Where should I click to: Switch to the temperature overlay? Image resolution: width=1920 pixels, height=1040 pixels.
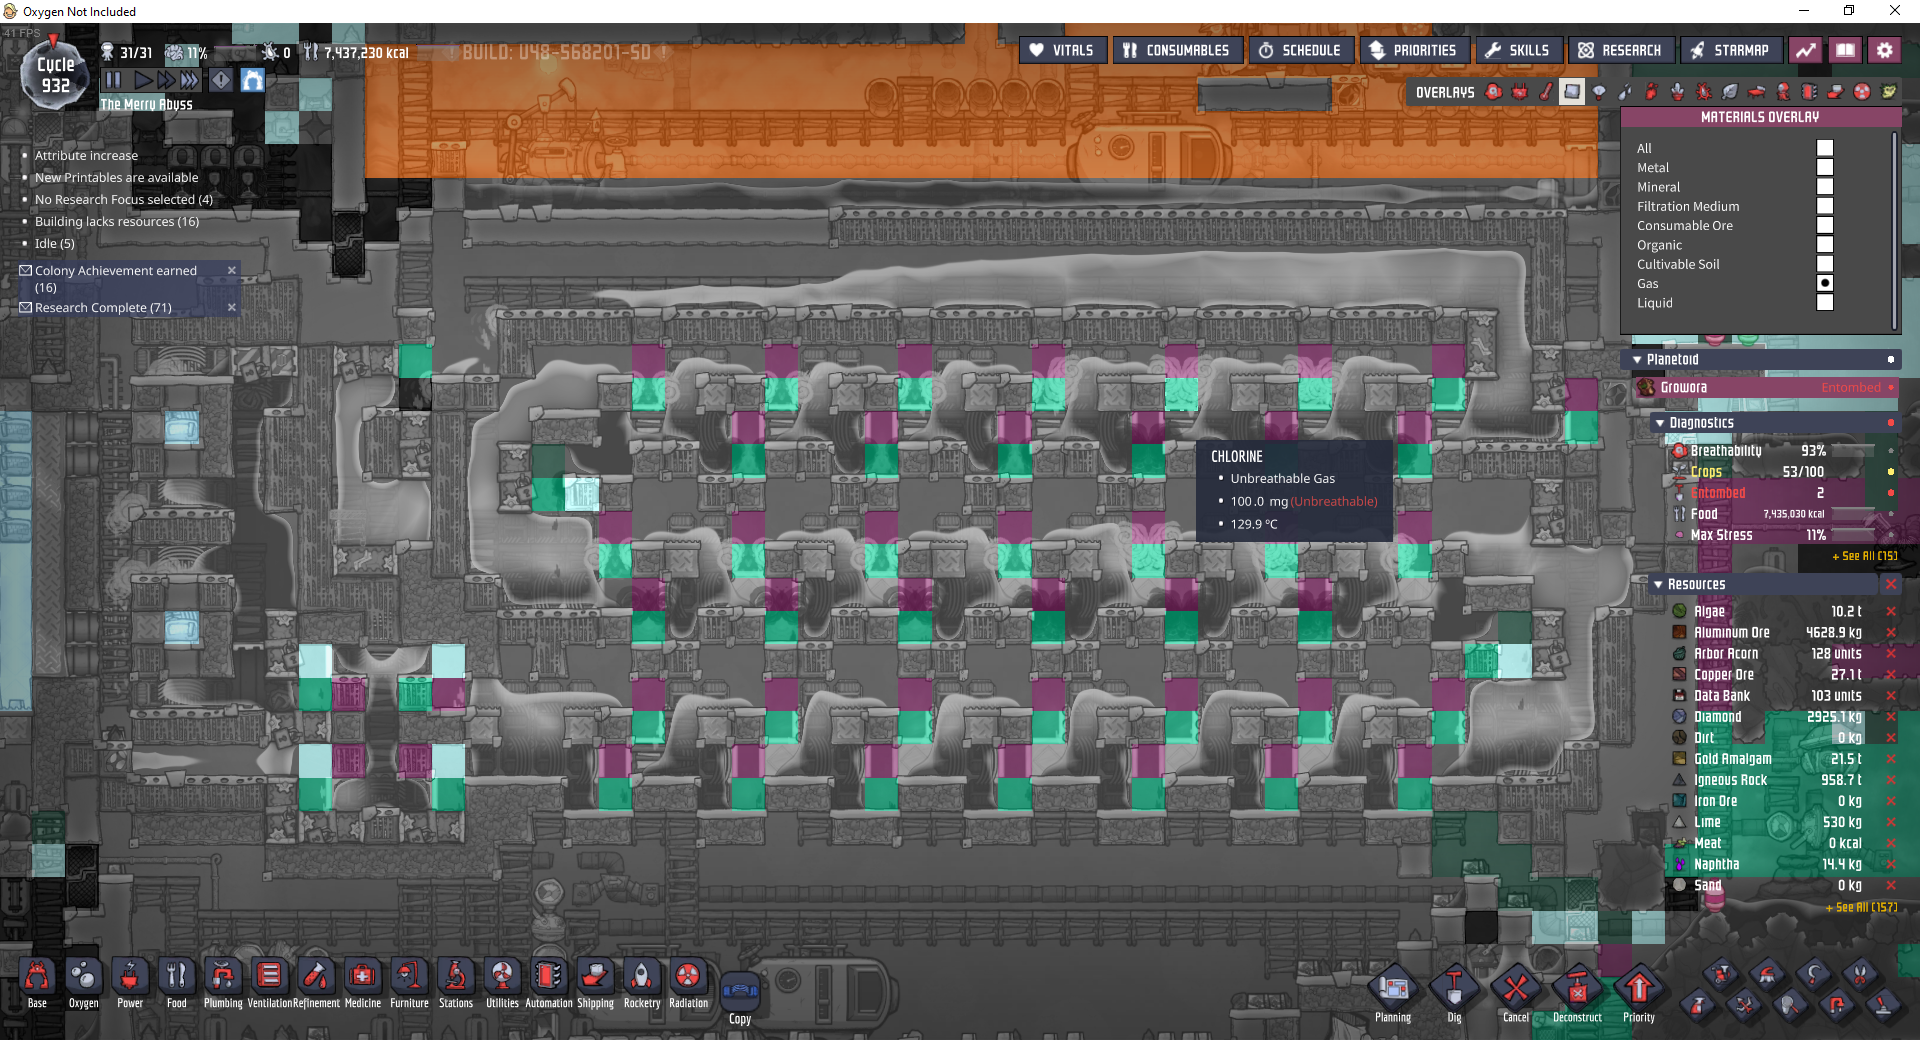1546,92
